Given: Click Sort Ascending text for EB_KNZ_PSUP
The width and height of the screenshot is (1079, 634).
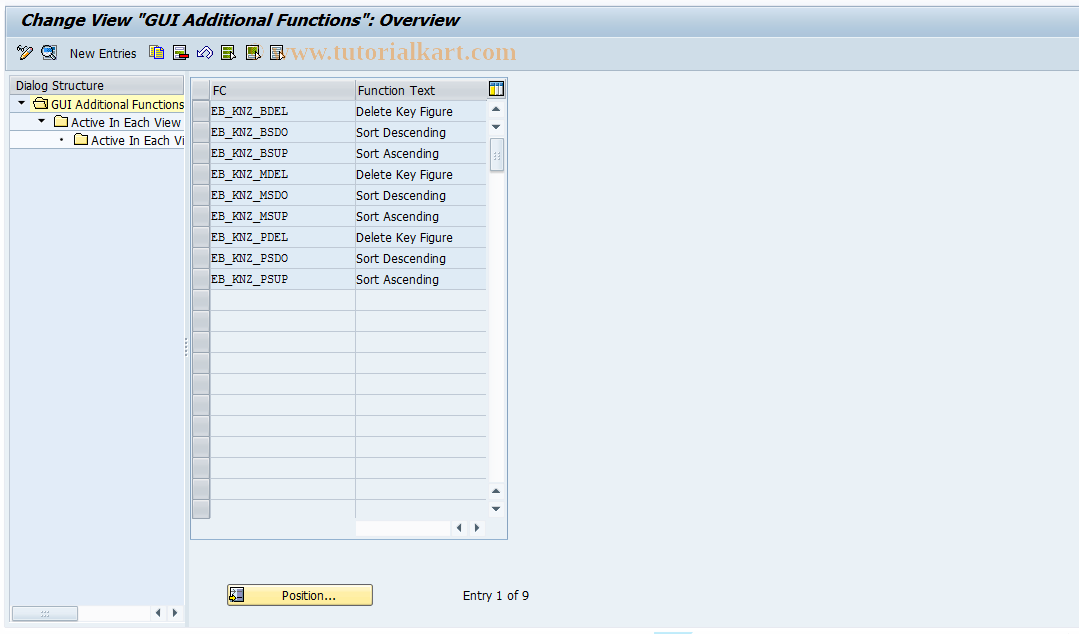Looking at the screenshot, I should [x=397, y=279].
